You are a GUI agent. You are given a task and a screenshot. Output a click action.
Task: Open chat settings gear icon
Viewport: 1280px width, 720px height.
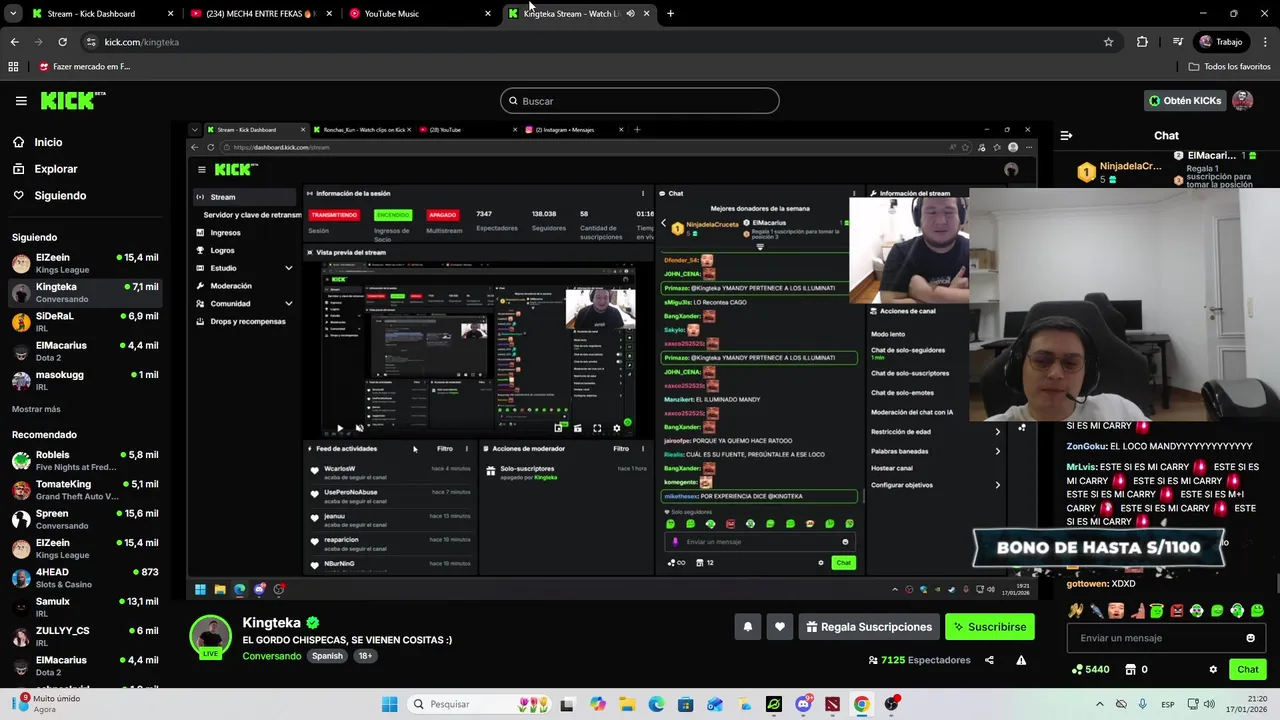1213,669
